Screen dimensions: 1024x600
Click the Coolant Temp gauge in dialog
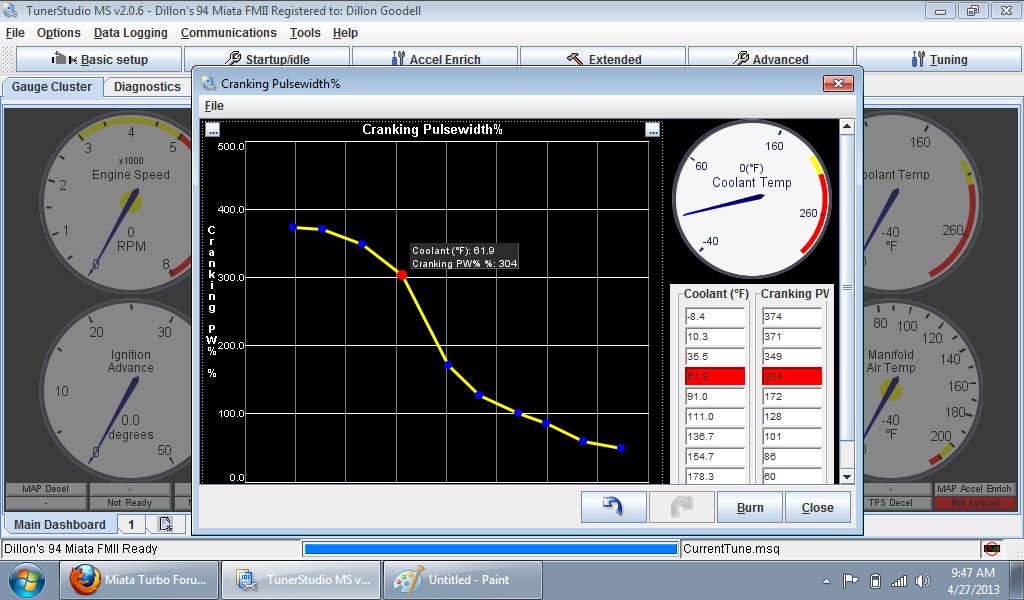point(751,198)
